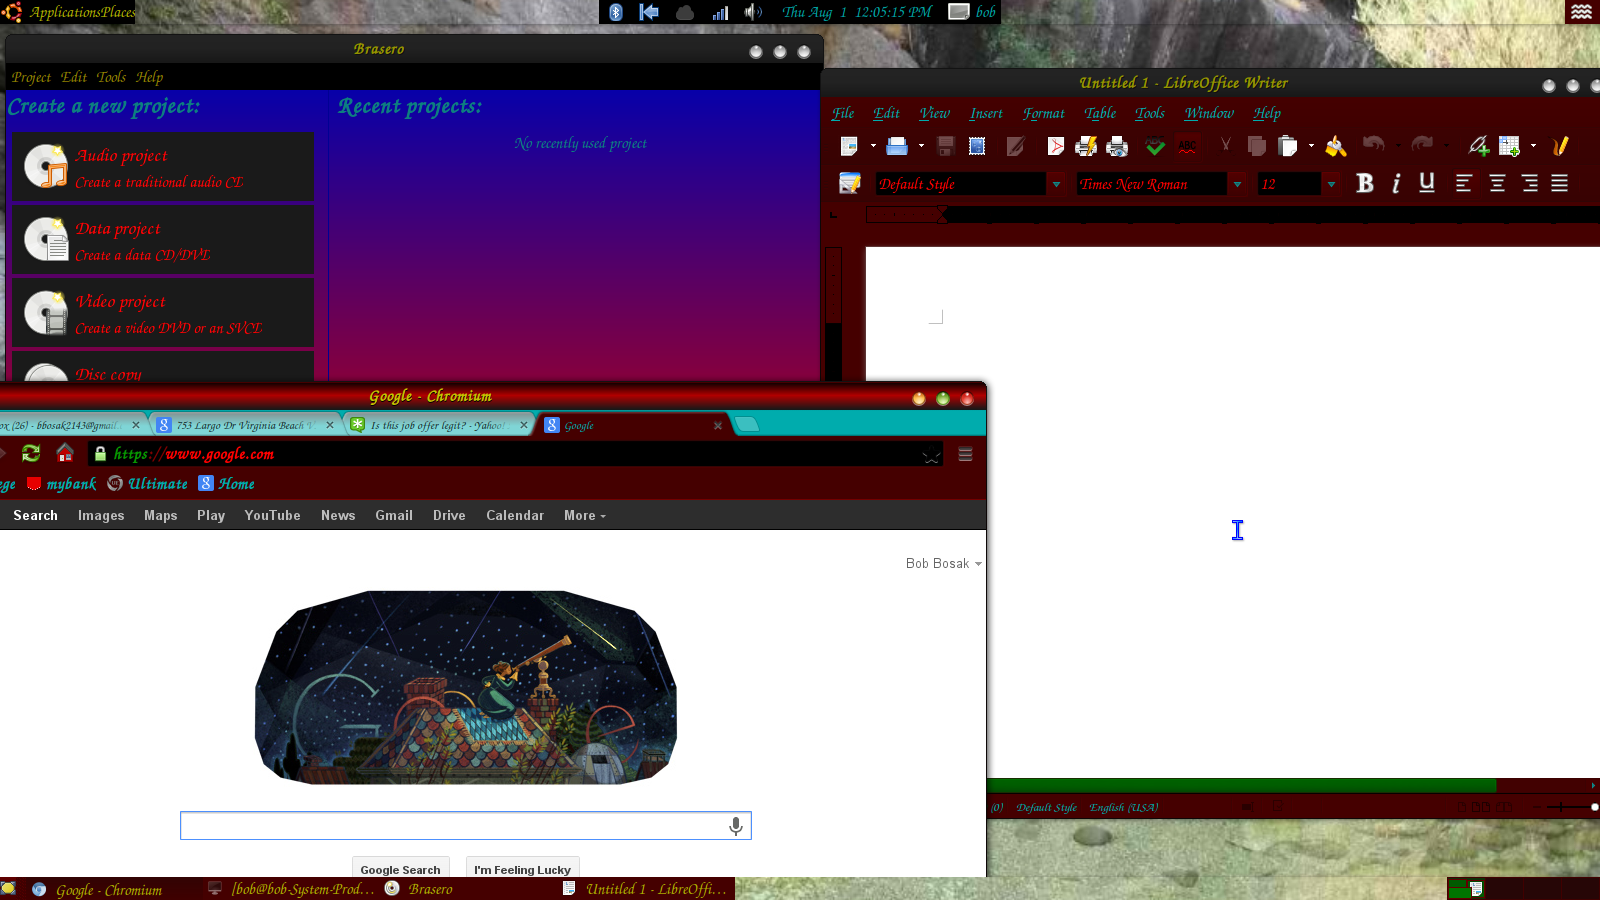Open Page Preview icon in Writer toolbar
Image resolution: width=1600 pixels, height=900 pixels.
[x=1117, y=146]
